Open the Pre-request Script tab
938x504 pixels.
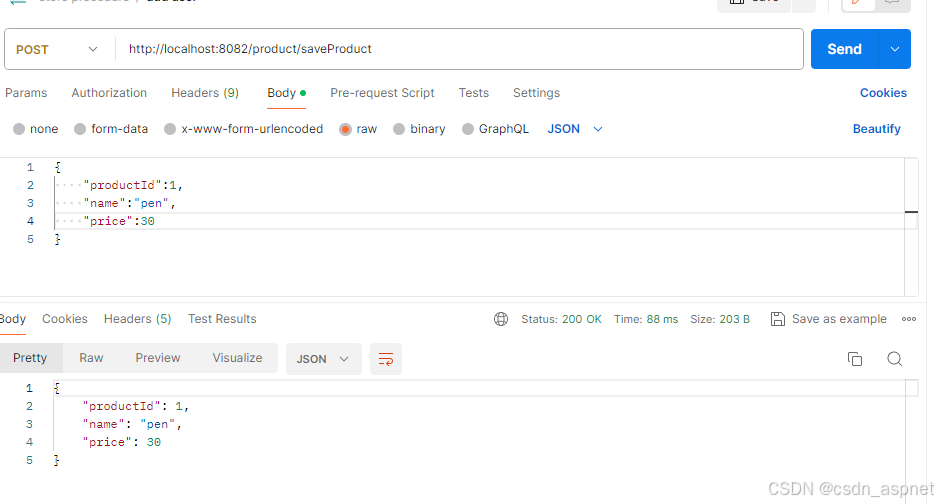point(382,93)
